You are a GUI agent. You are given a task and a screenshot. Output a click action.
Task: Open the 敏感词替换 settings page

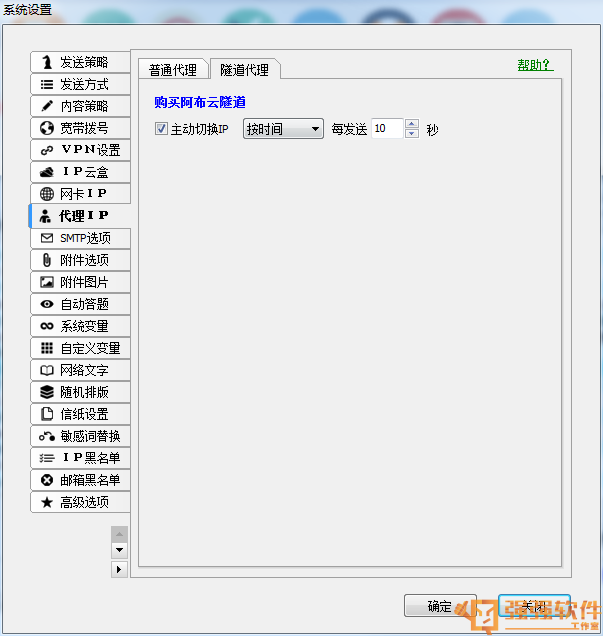[x=80, y=436]
